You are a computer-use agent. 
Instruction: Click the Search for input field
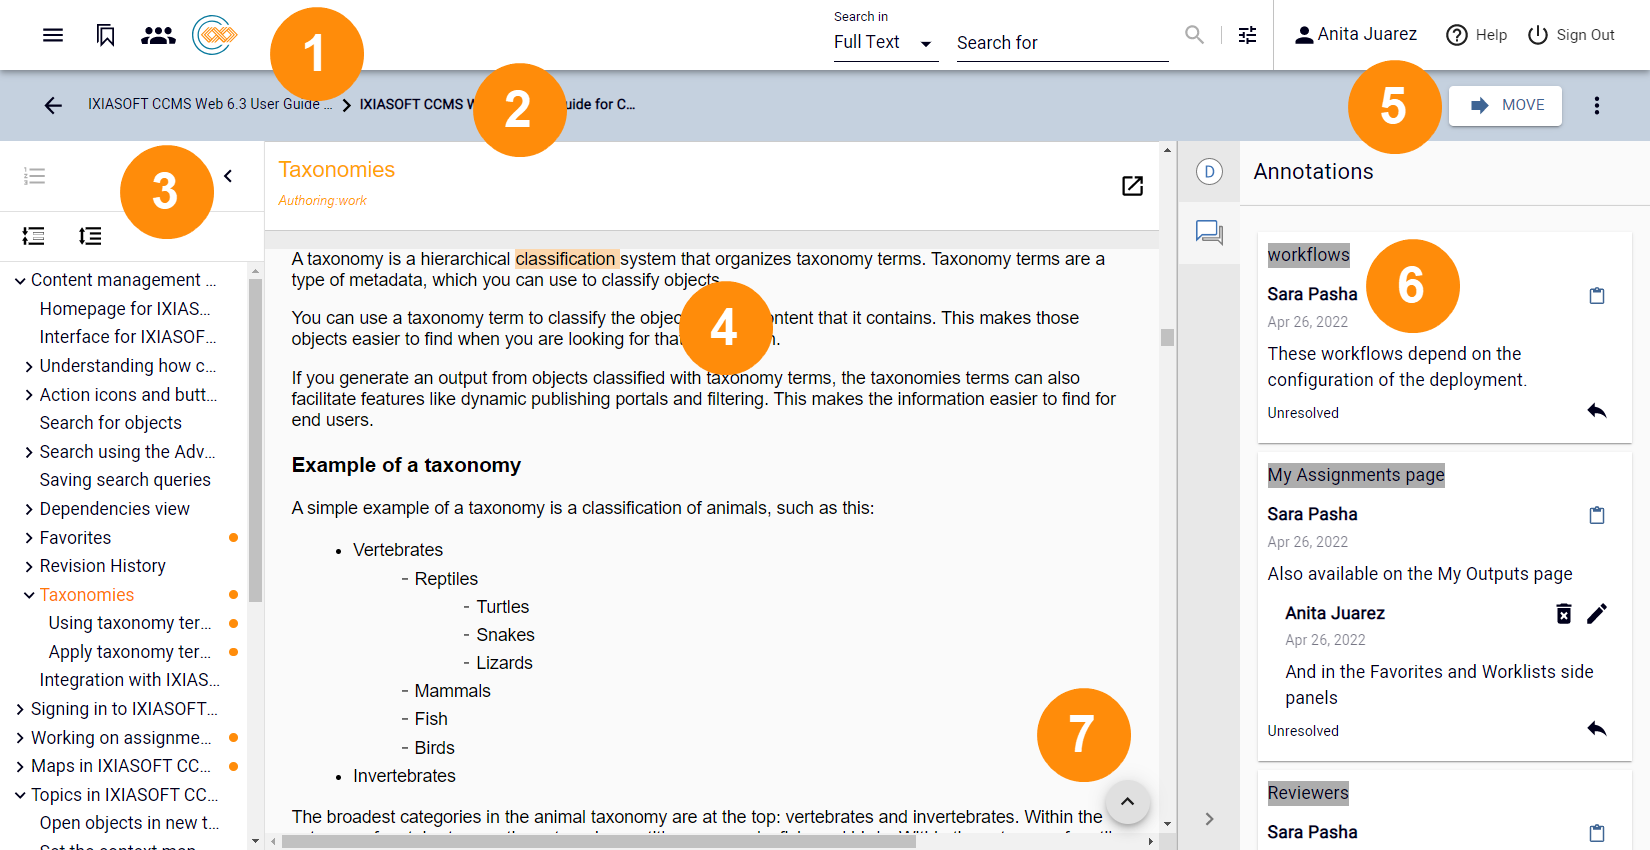(1062, 43)
